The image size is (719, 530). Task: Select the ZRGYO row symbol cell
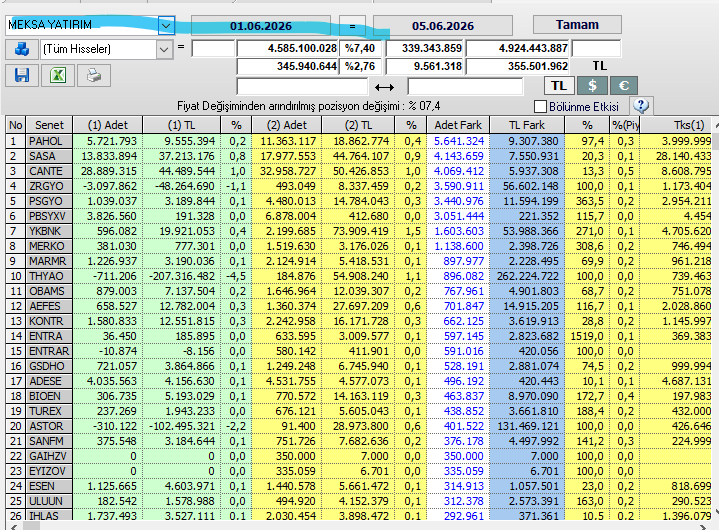tap(49, 186)
